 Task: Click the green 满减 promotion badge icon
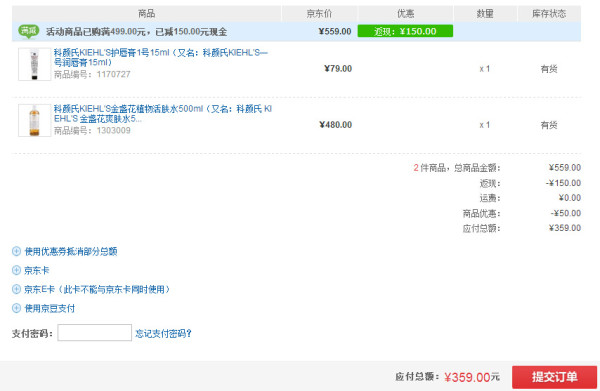[x=29, y=31]
